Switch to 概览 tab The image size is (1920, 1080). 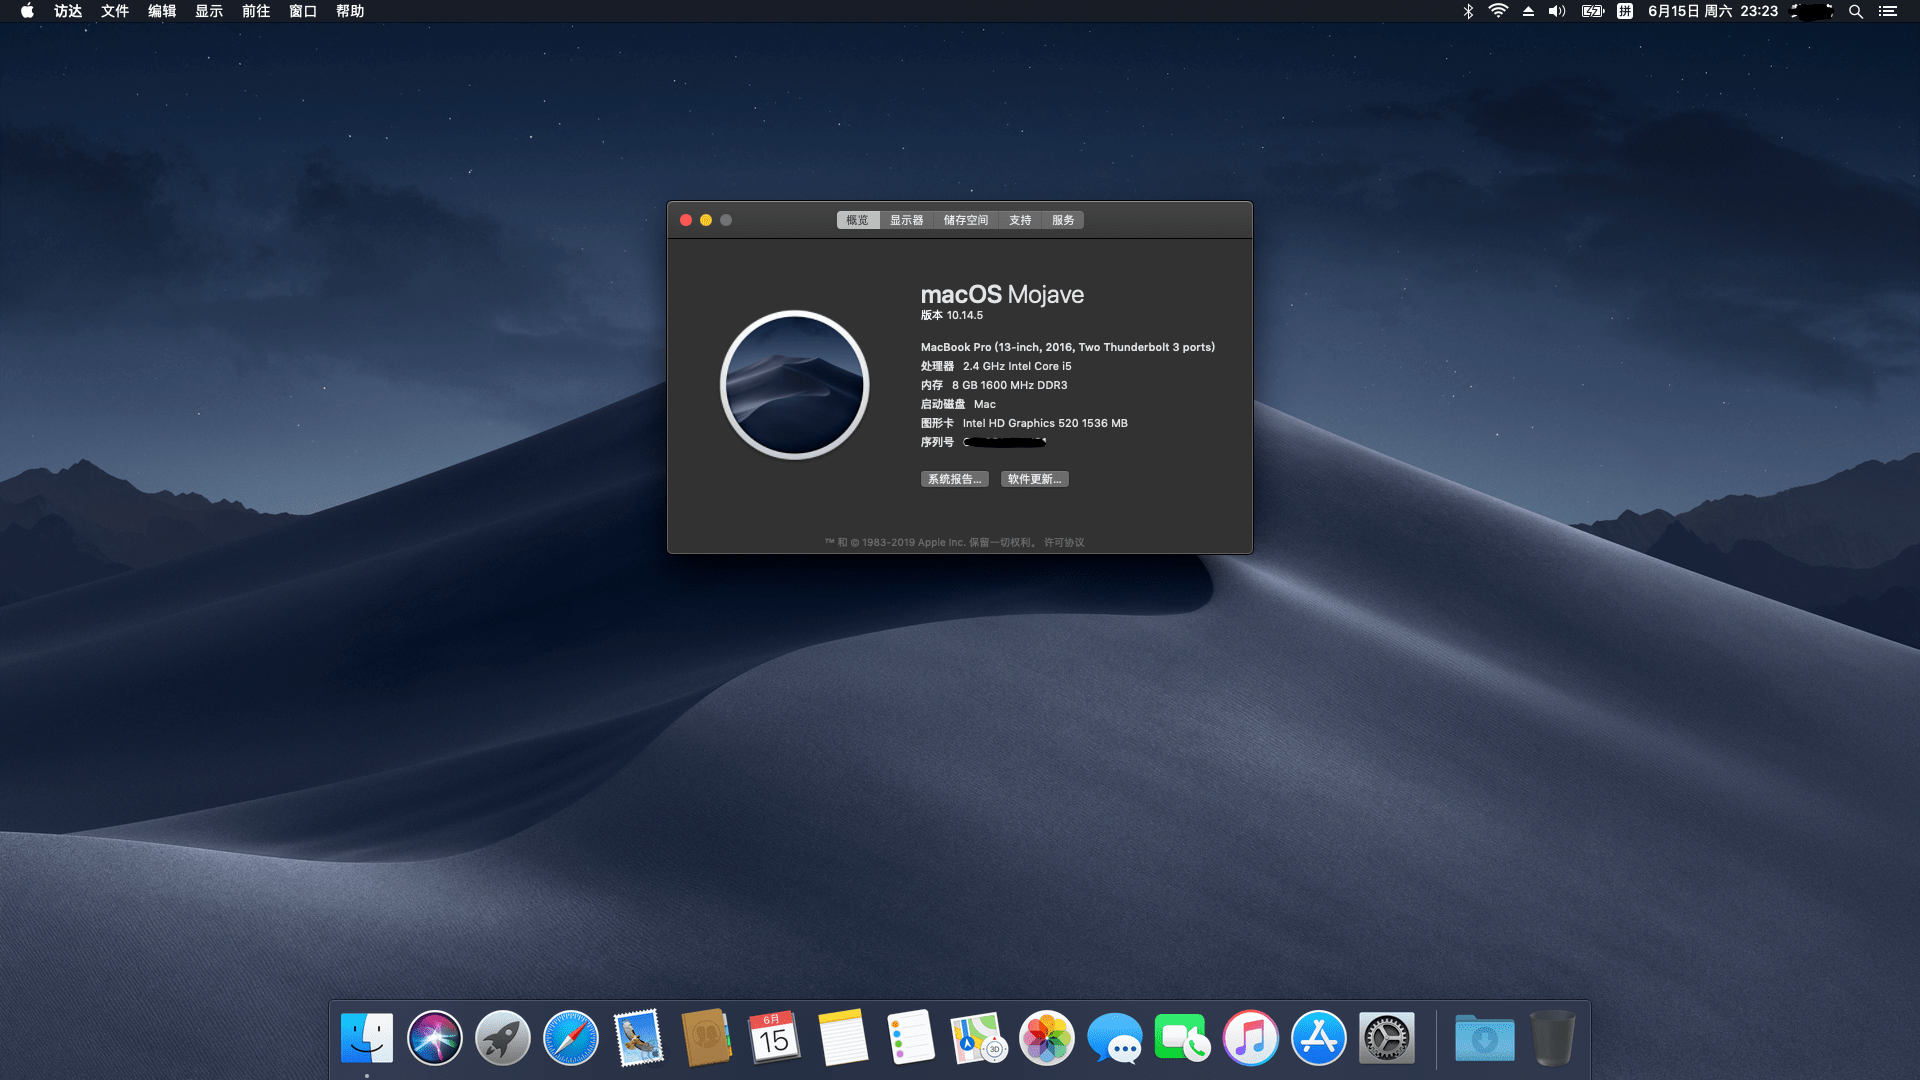tap(858, 220)
